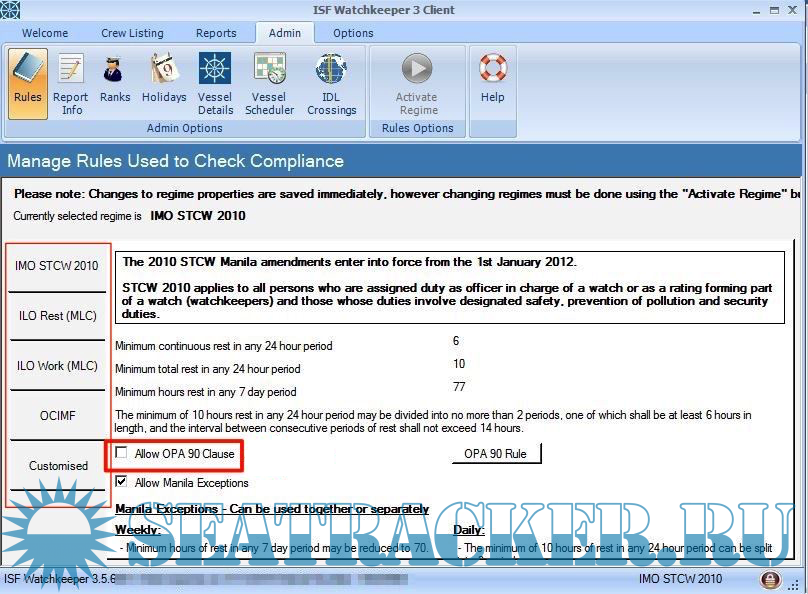Open the Reports tab
Screen dimensions: 808x594
216,33
